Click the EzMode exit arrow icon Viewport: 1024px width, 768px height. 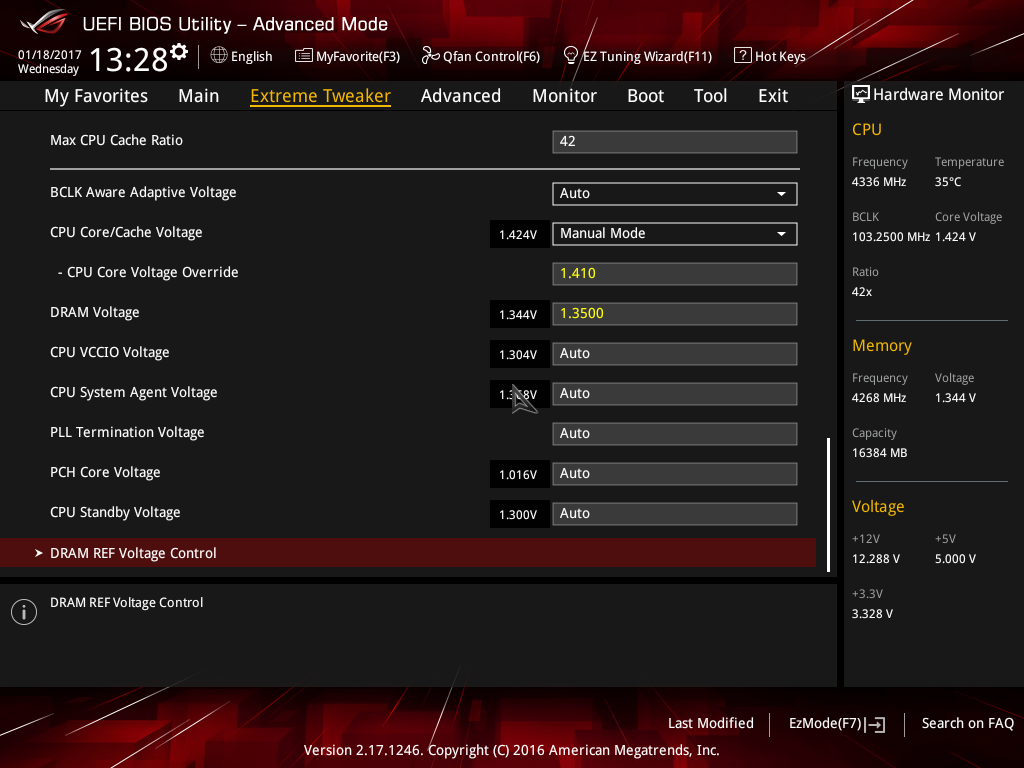(876, 724)
